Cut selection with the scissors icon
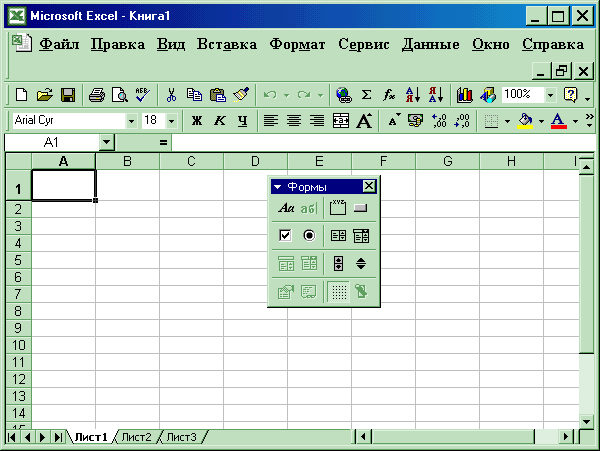This screenshot has width=600, height=451. click(171, 94)
